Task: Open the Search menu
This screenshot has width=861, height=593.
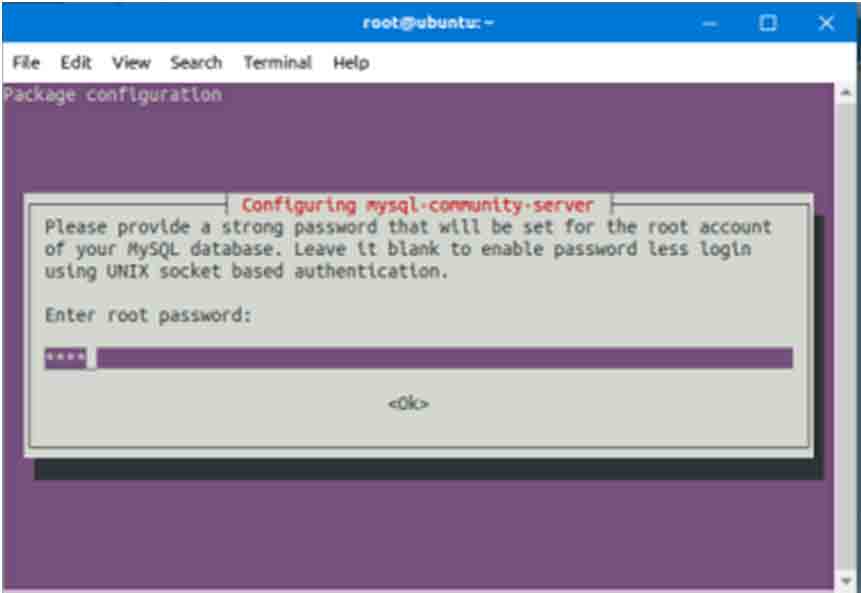Action: pos(196,63)
